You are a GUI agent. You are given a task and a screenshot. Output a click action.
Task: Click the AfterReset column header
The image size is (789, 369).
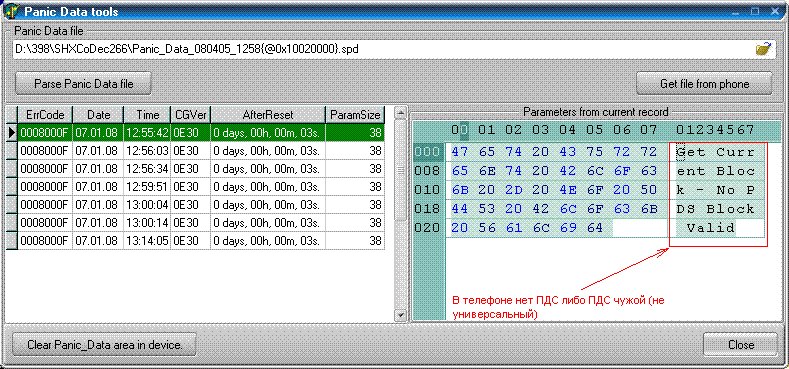(x=268, y=115)
